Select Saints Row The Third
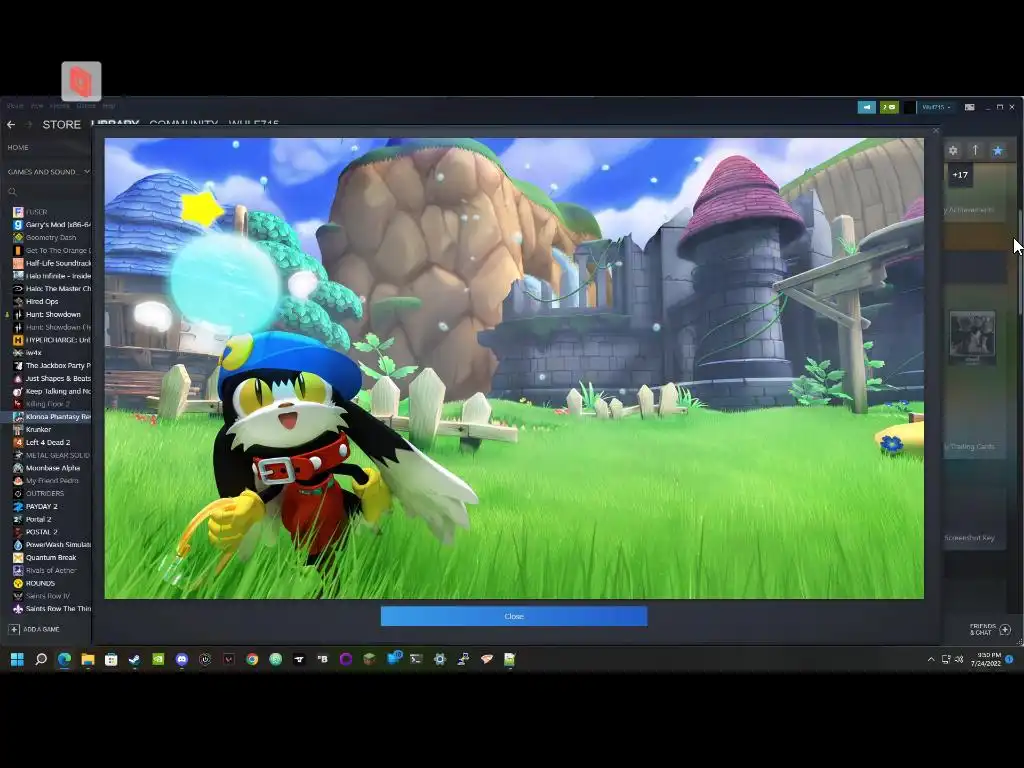 tap(52, 609)
